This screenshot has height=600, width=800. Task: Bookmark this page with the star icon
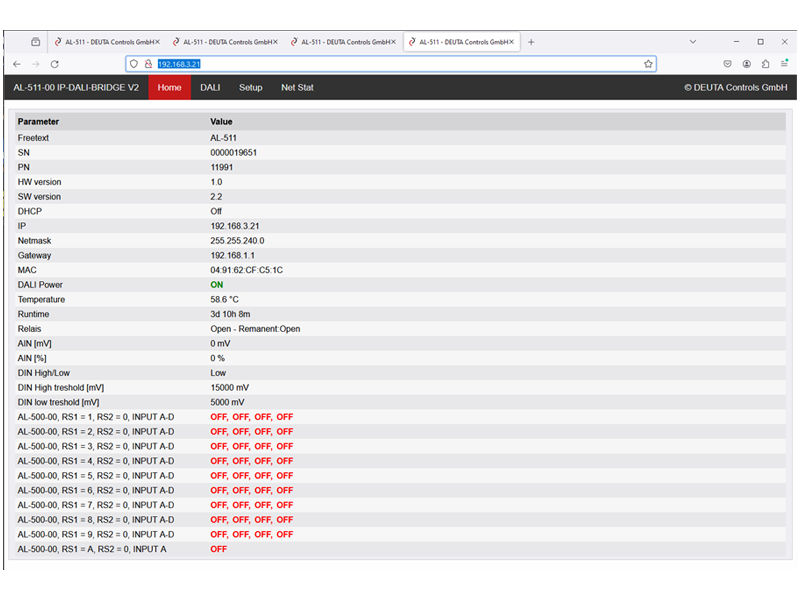(x=648, y=64)
